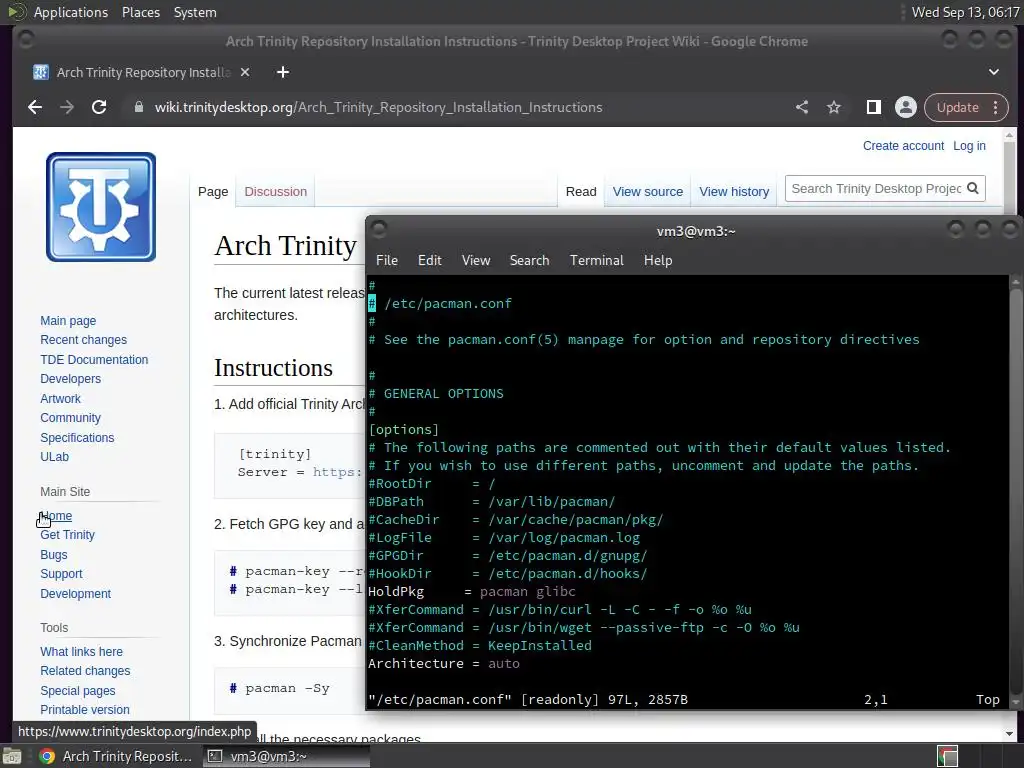Image resolution: width=1024 pixels, height=768 pixels.
Task: Open the terminal Edit menu
Action: 430,260
